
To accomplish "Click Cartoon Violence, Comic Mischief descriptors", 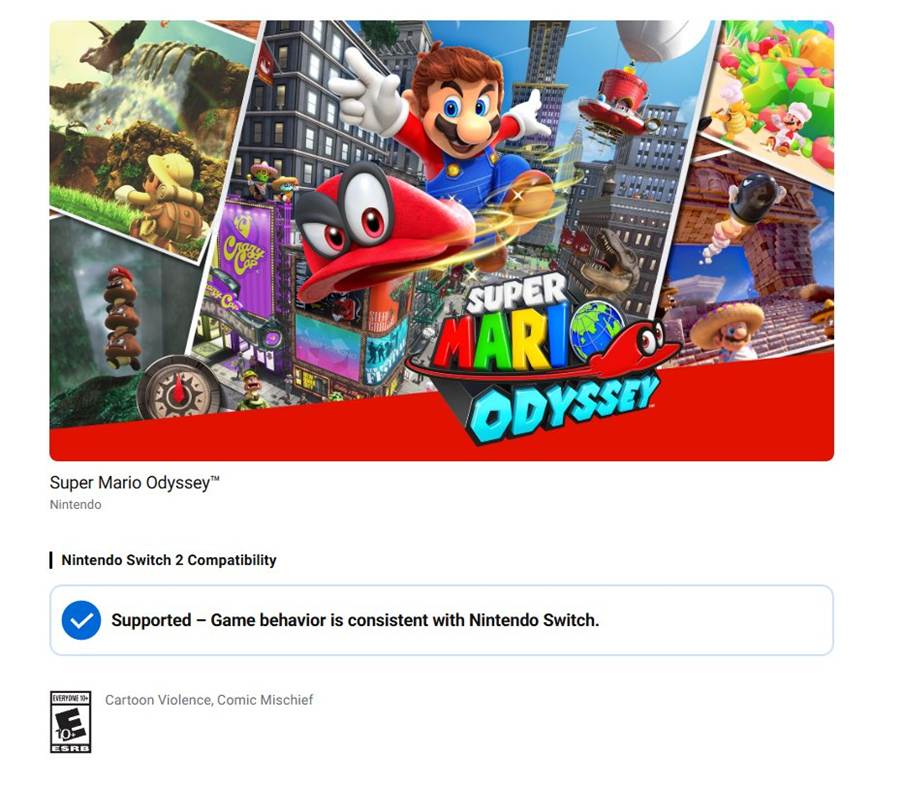I will tap(209, 700).
